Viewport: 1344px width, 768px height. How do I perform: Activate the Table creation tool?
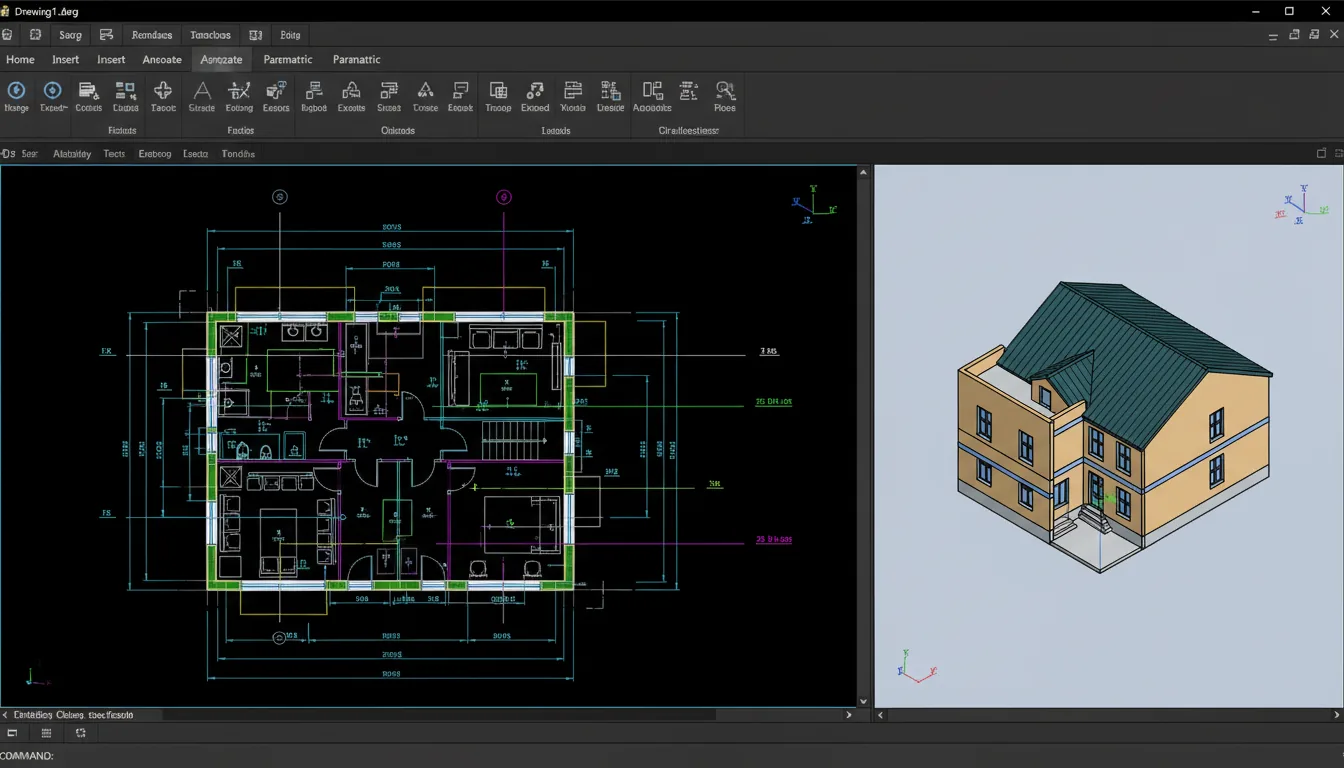click(x=163, y=95)
